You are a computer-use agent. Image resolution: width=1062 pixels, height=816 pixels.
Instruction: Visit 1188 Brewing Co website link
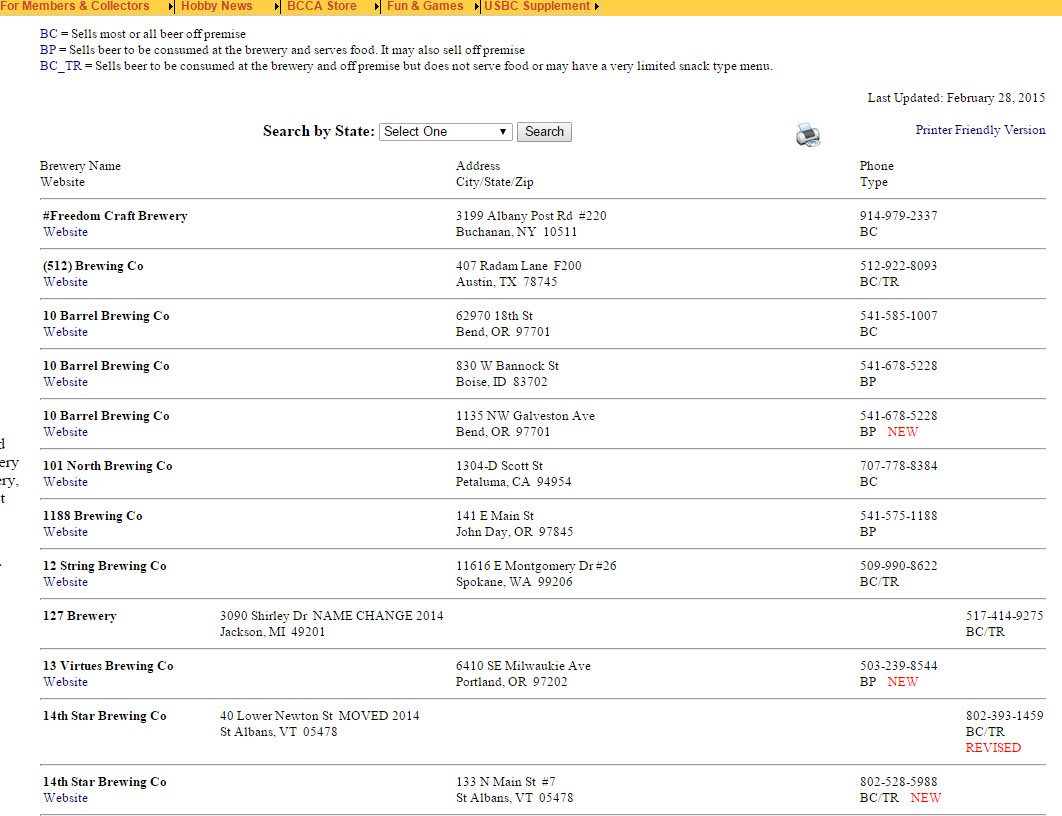[x=66, y=532]
